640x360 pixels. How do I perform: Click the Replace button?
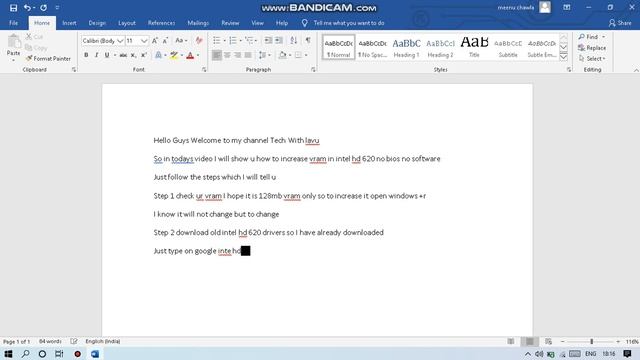click(x=592, y=48)
